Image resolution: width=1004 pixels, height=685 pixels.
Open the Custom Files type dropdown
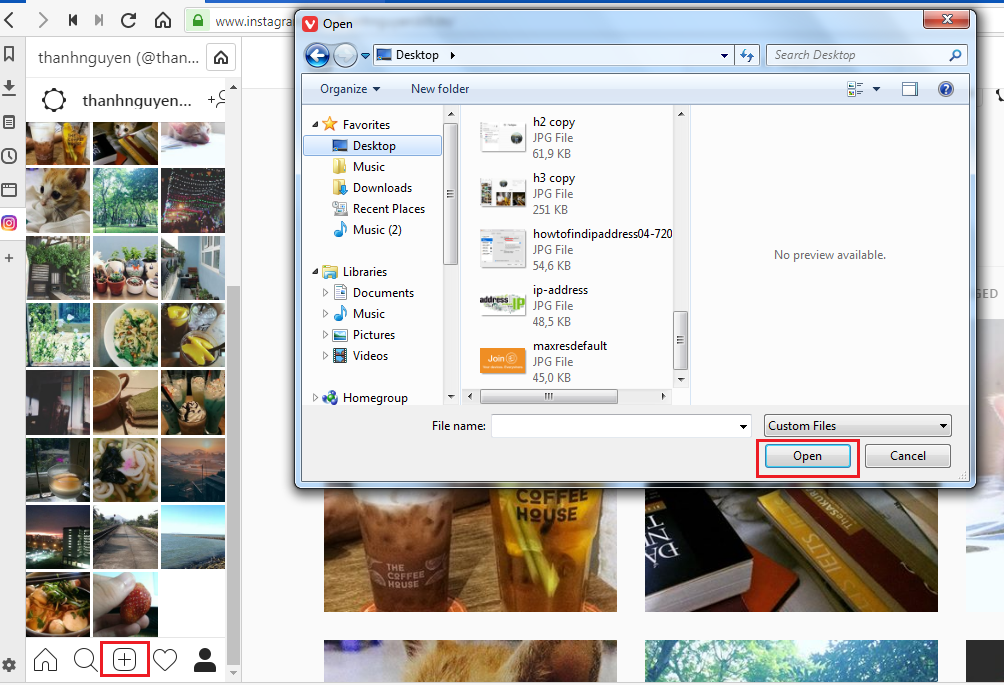click(857, 426)
